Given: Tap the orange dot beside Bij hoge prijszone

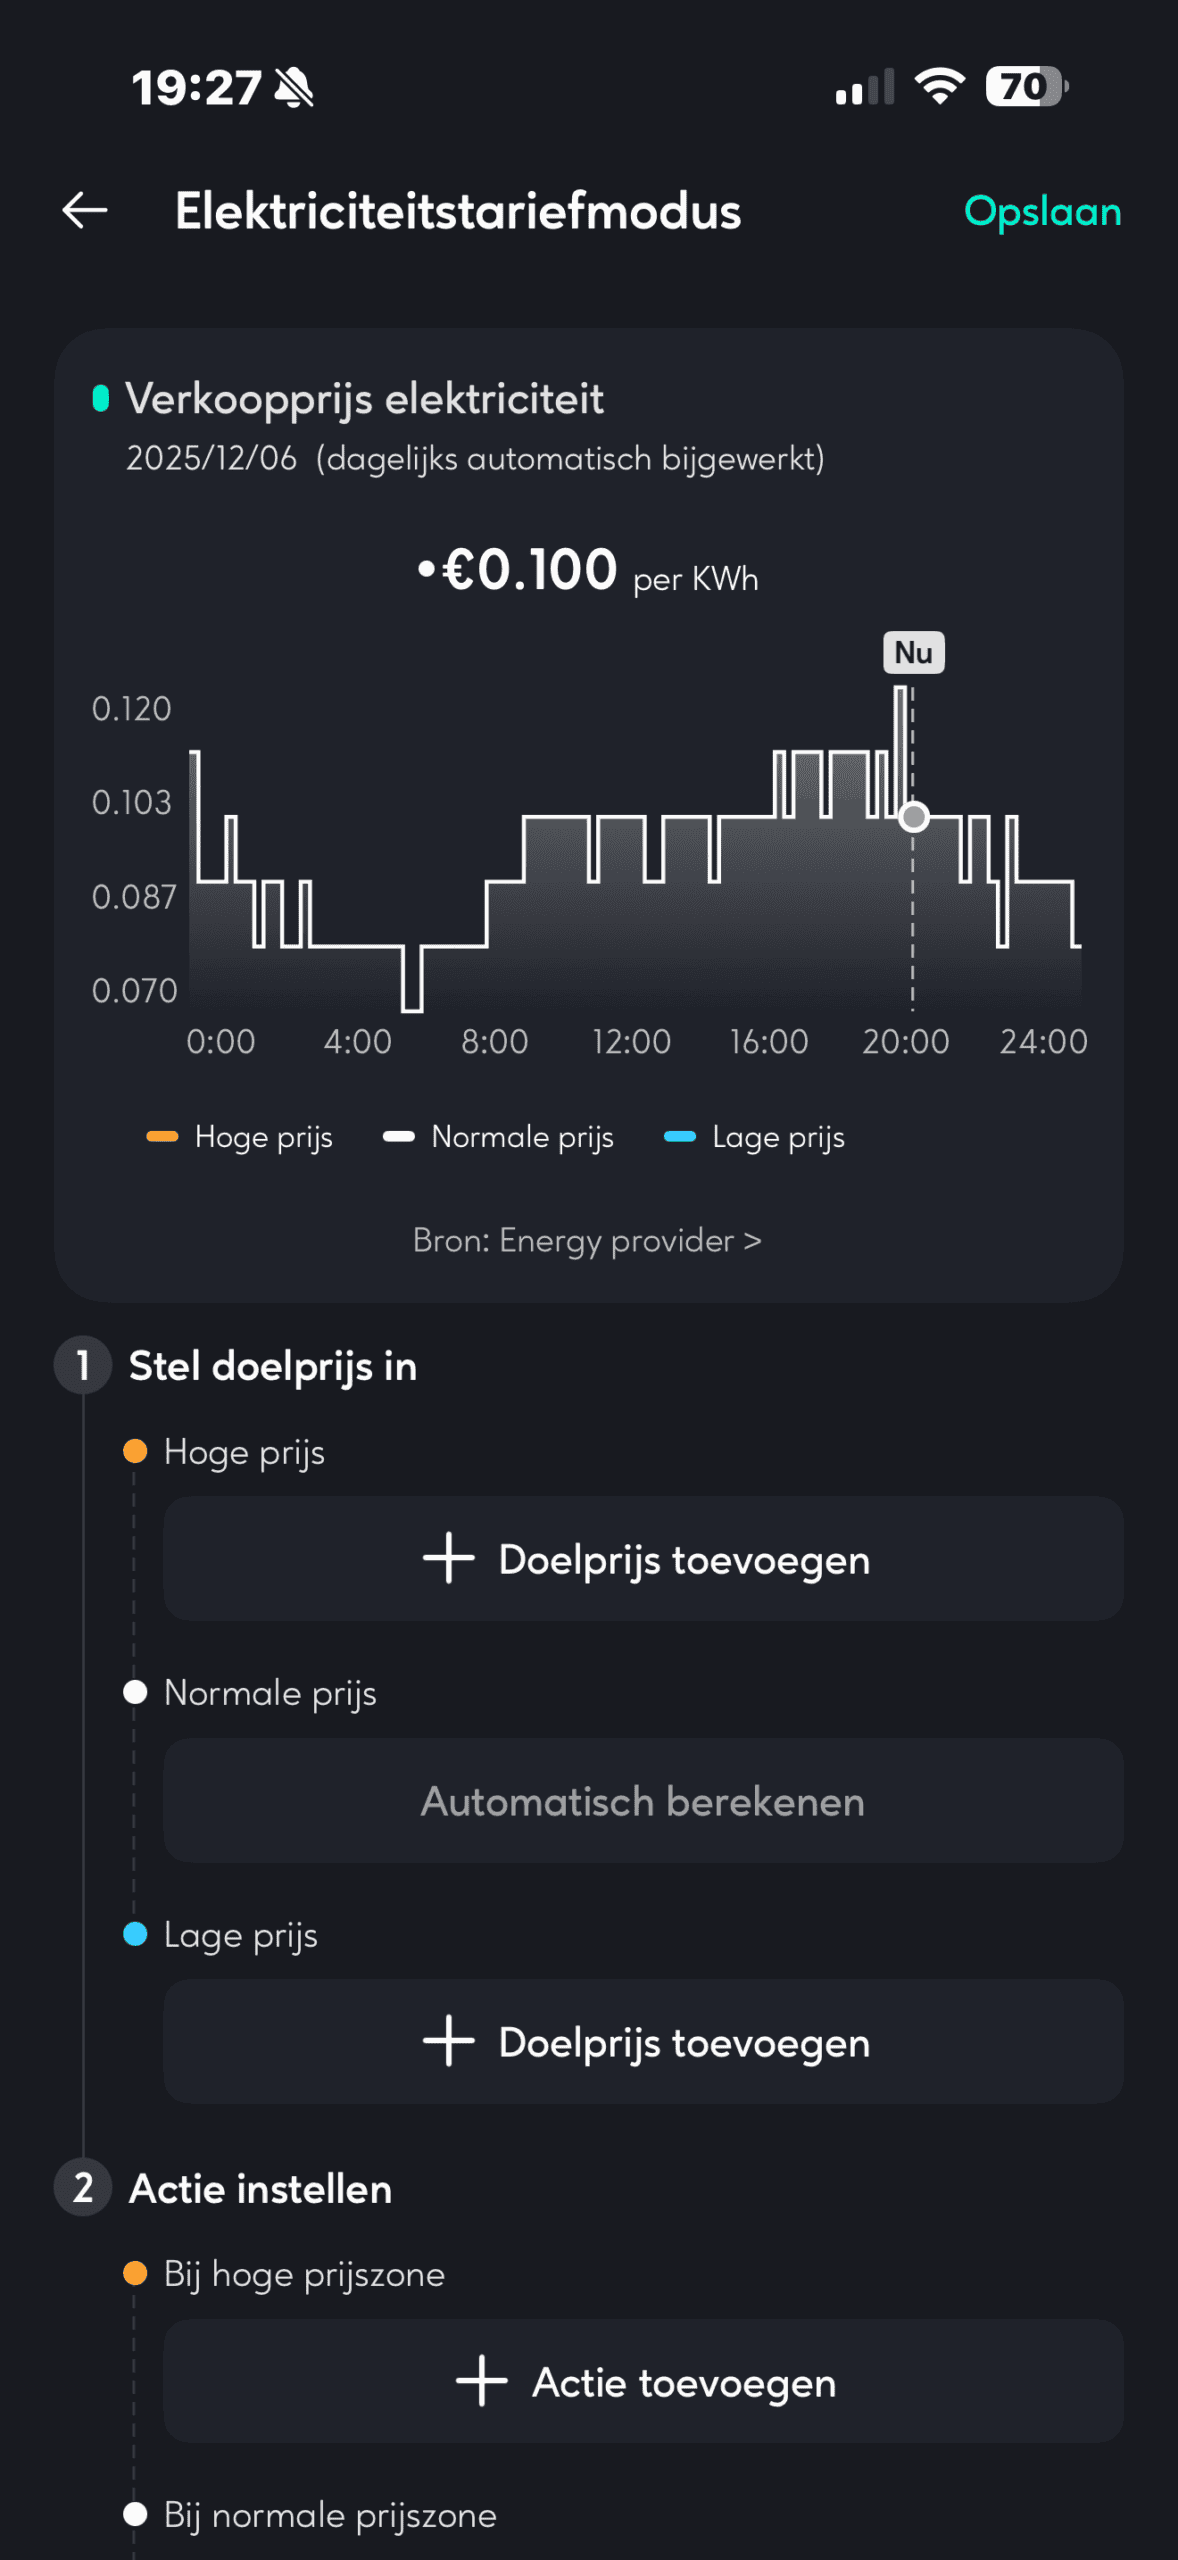Looking at the screenshot, I should click(135, 2274).
